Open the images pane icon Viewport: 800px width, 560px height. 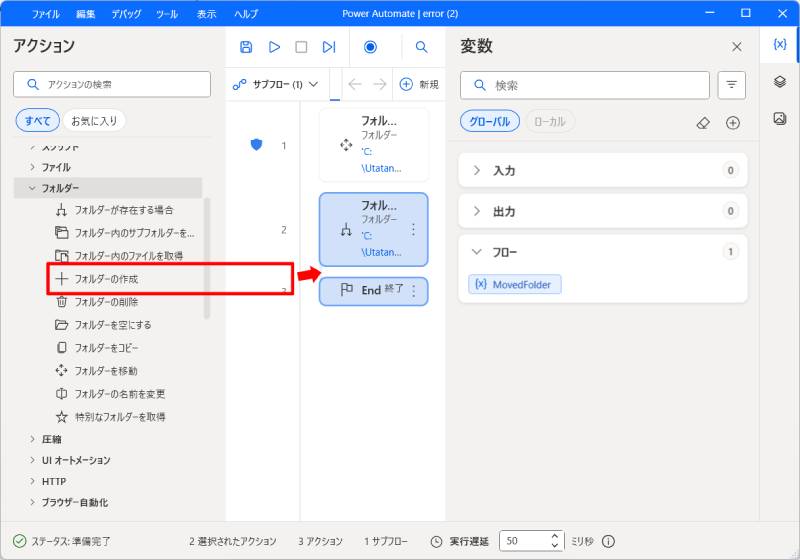pyautogui.click(x=780, y=118)
